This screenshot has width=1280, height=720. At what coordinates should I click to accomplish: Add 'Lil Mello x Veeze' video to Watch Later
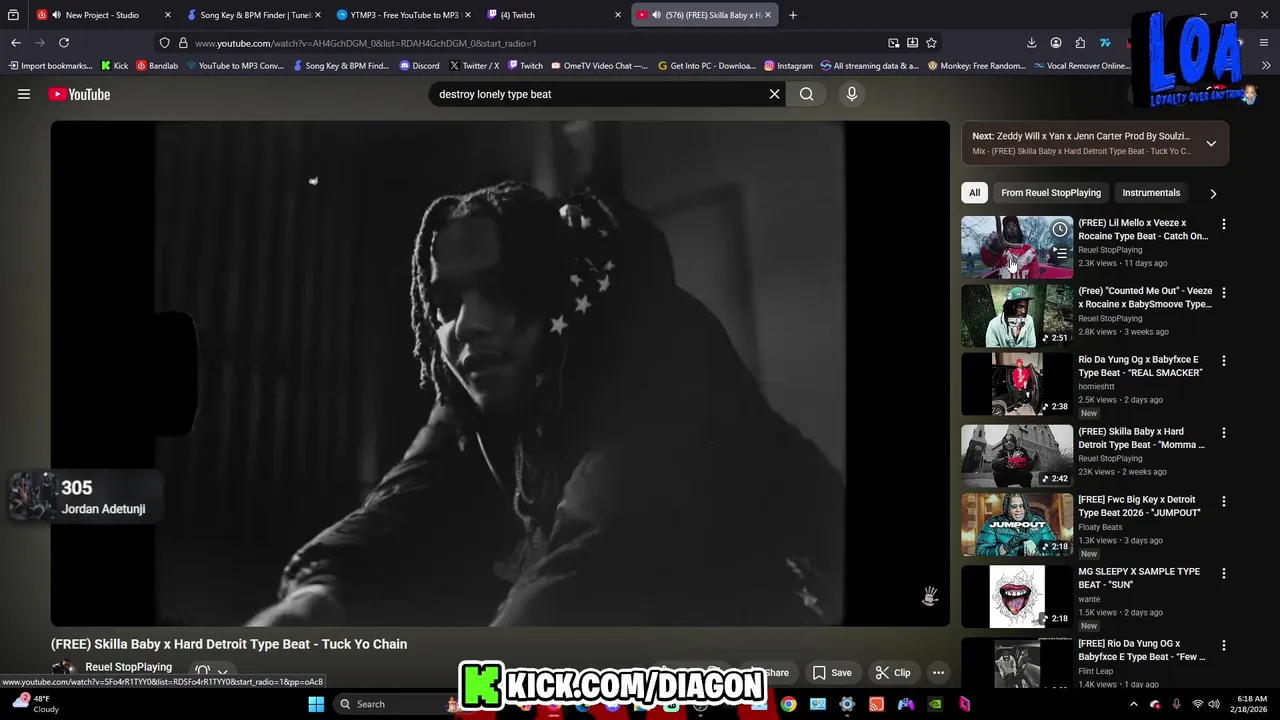pyautogui.click(x=1060, y=230)
